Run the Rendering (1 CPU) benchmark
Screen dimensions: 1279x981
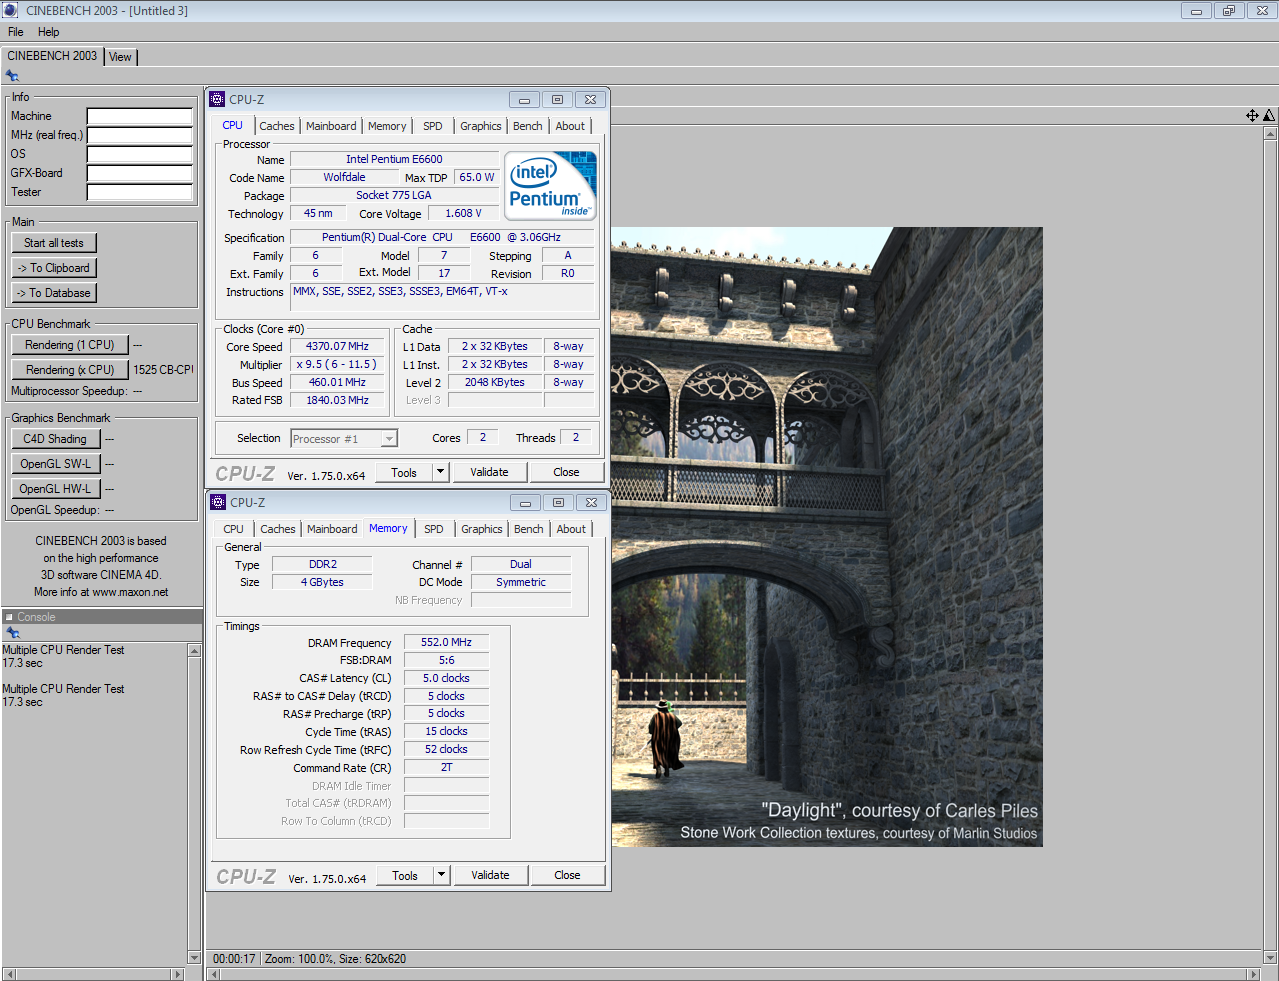(70, 345)
